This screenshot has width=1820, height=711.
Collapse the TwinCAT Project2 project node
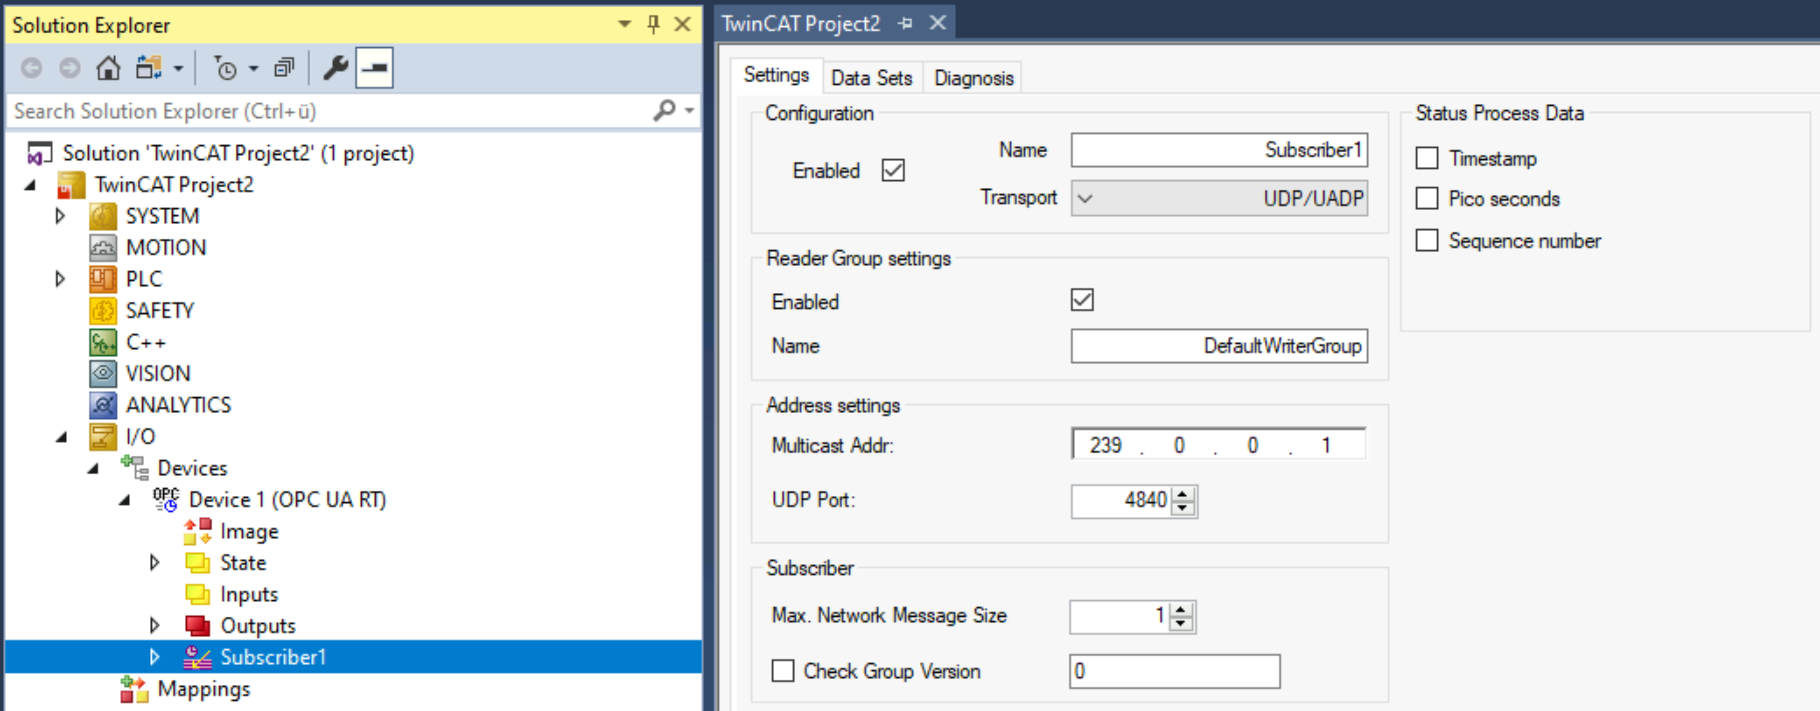pyautogui.click(x=31, y=185)
